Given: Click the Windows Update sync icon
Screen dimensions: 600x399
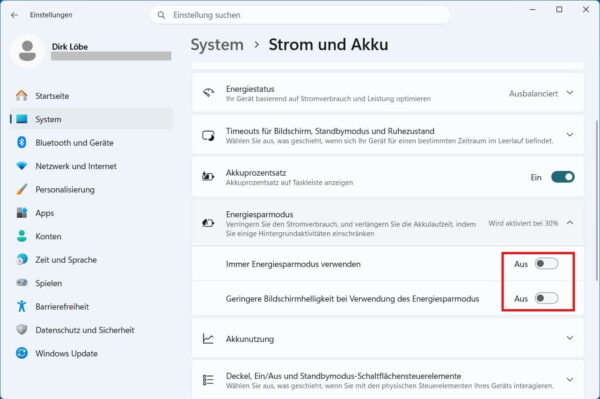Looking at the screenshot, I should [x=22, y=353].
